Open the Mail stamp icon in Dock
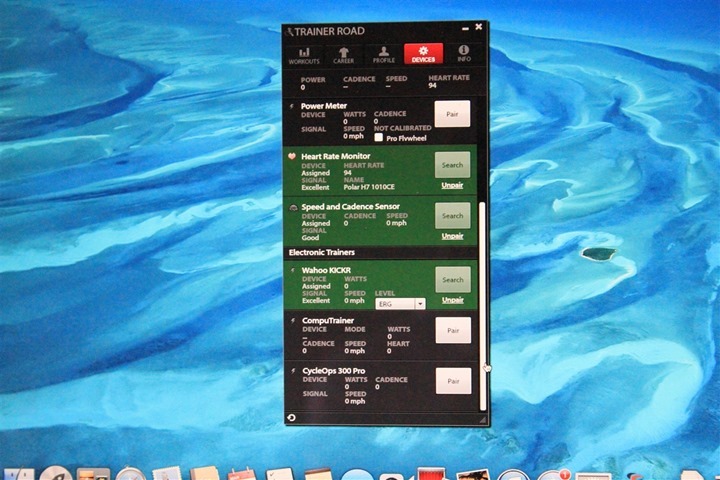 click(167, 474)
